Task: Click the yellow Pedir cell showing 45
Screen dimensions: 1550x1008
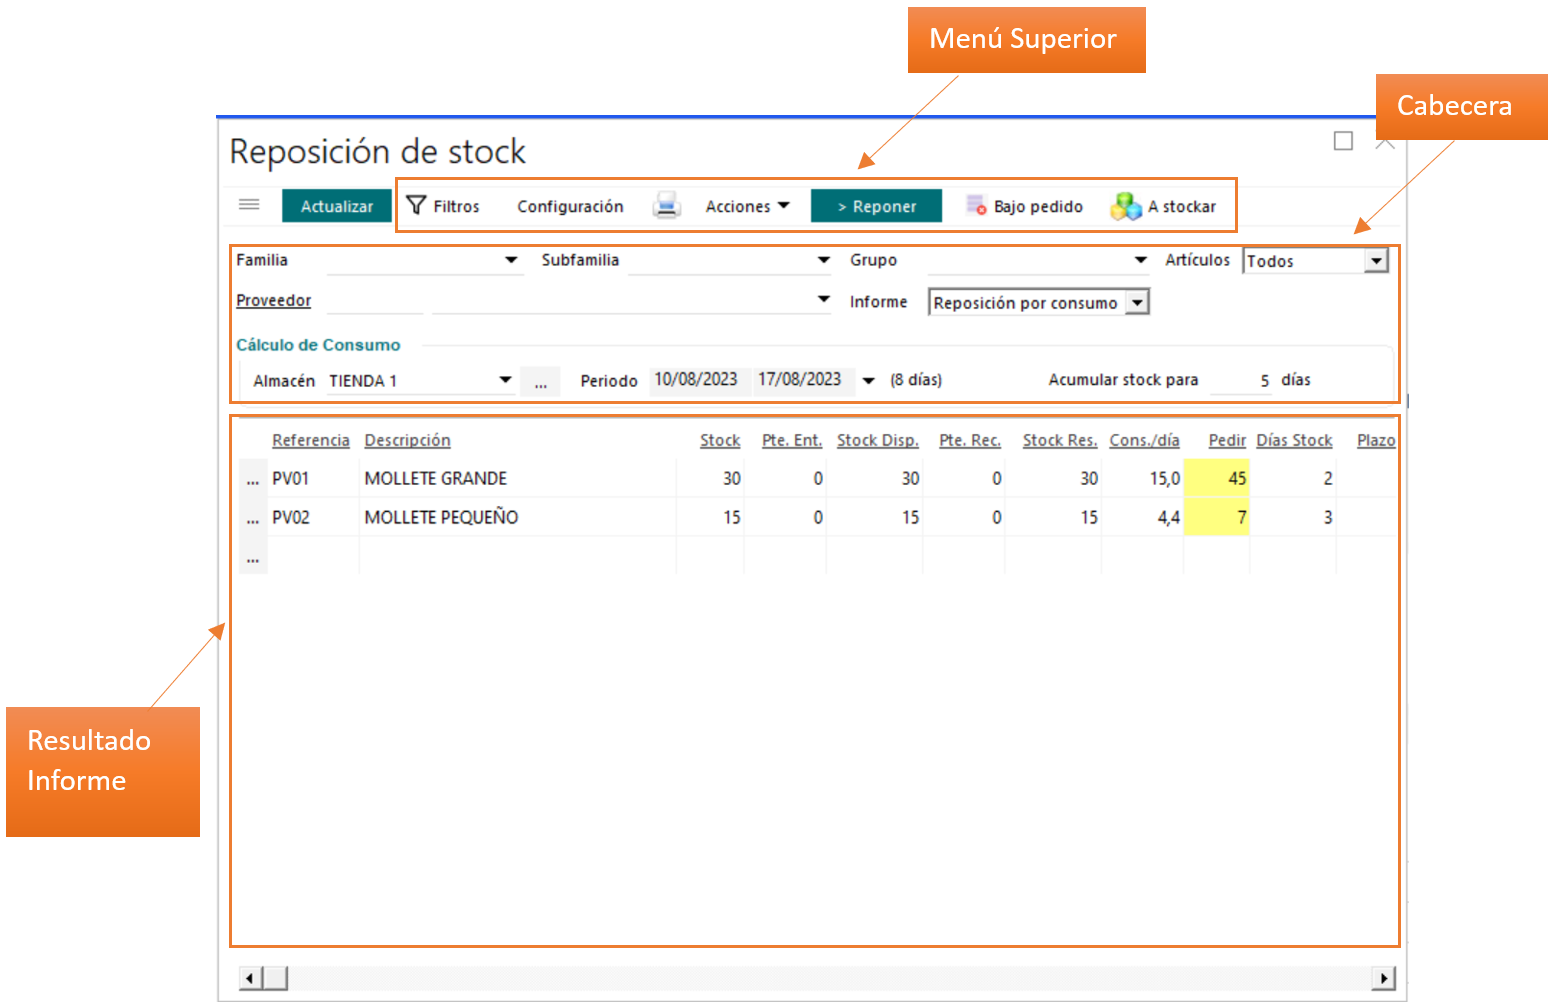Action: click(x=1216, y=479)
